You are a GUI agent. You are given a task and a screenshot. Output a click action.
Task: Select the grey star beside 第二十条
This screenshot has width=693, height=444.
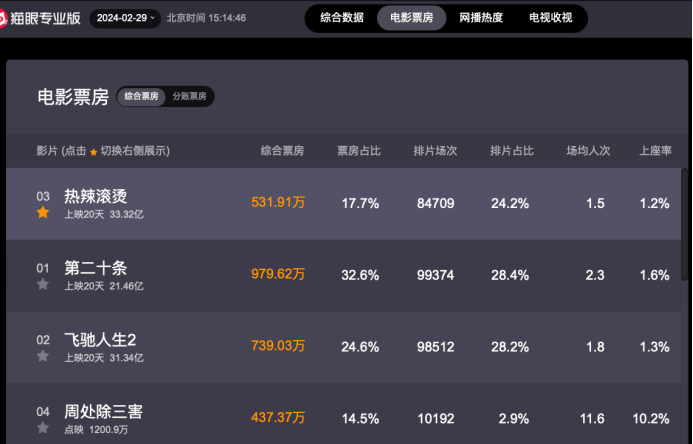click(43, 284)
